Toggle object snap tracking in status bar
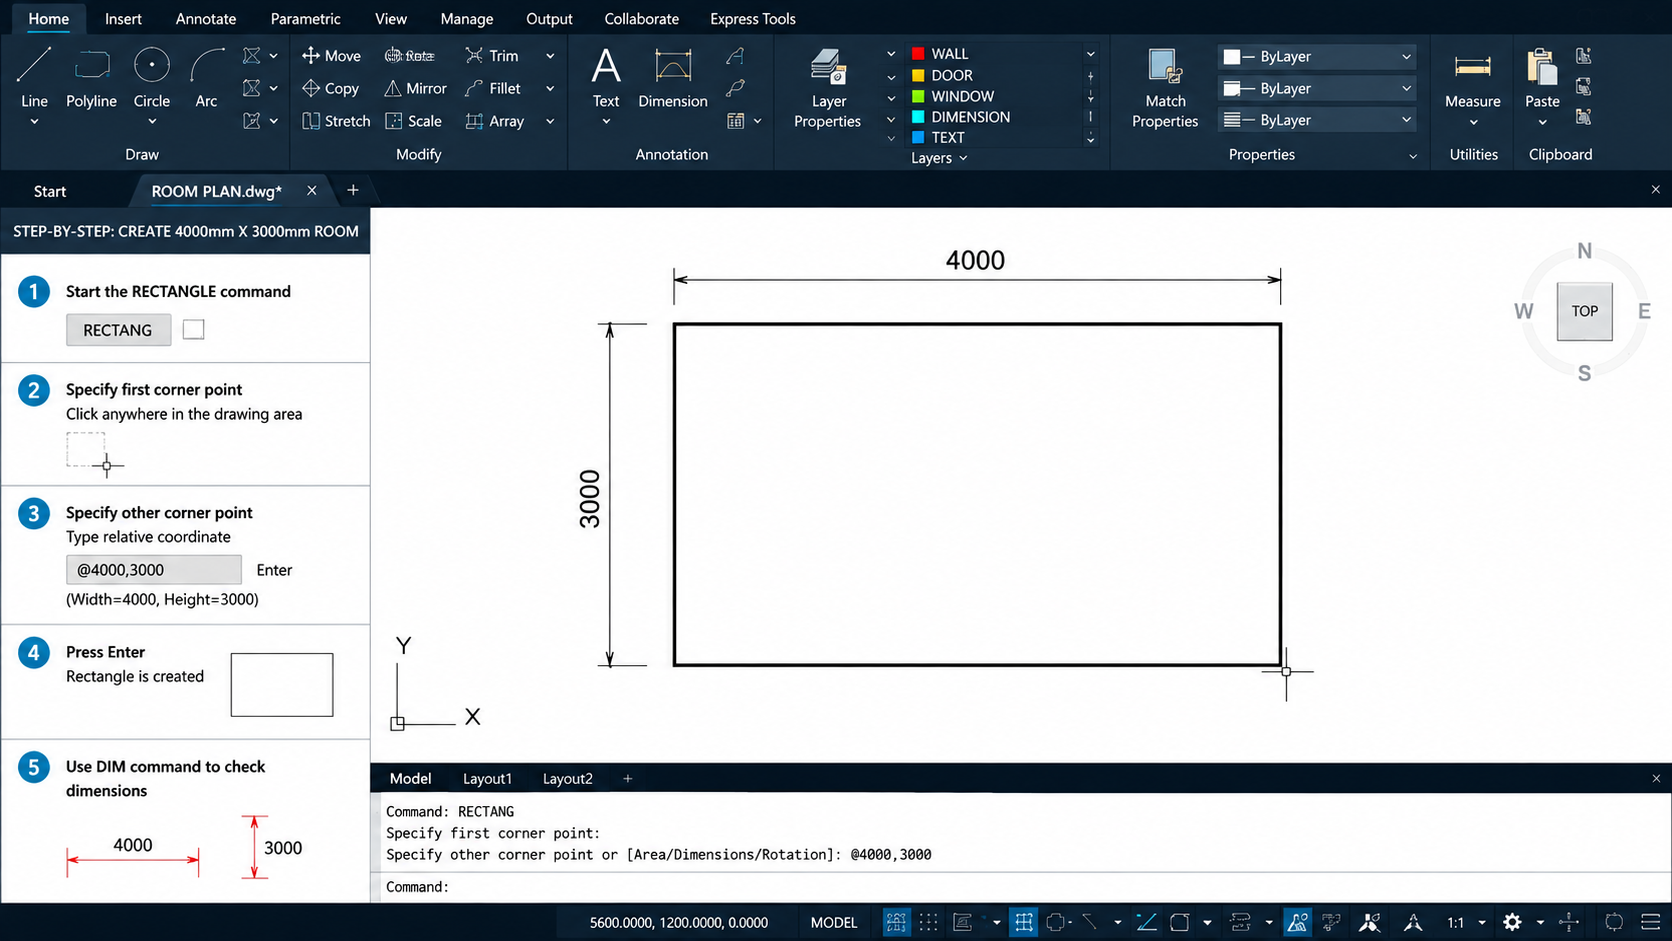This screenshot has height=941, width=1672. tap(1147, 922)
